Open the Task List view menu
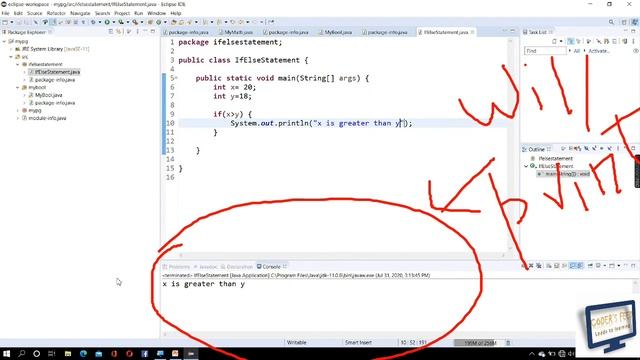 pos(633,41)
